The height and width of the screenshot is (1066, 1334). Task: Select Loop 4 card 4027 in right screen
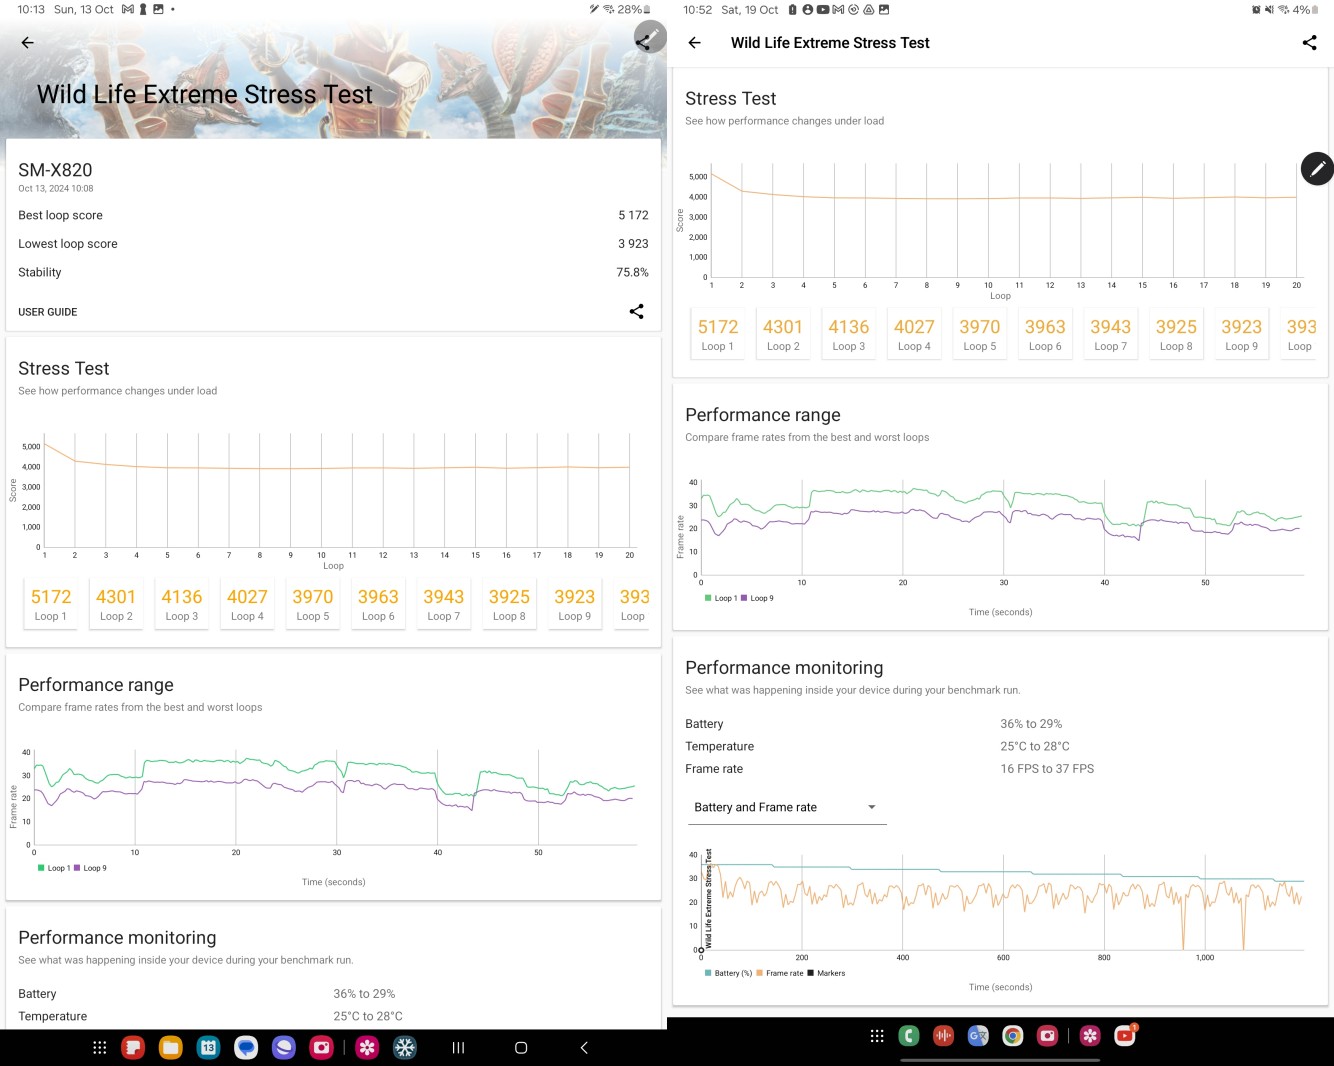(914, 334)
